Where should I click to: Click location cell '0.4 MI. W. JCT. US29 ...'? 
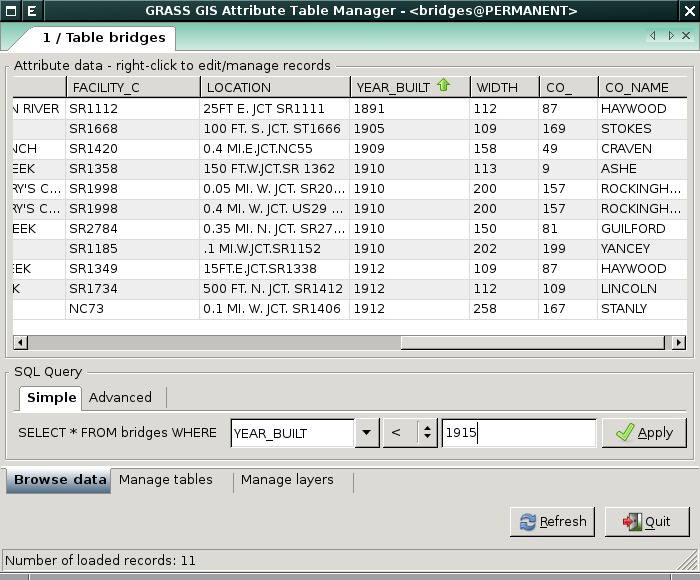click(x=273, y=209)
